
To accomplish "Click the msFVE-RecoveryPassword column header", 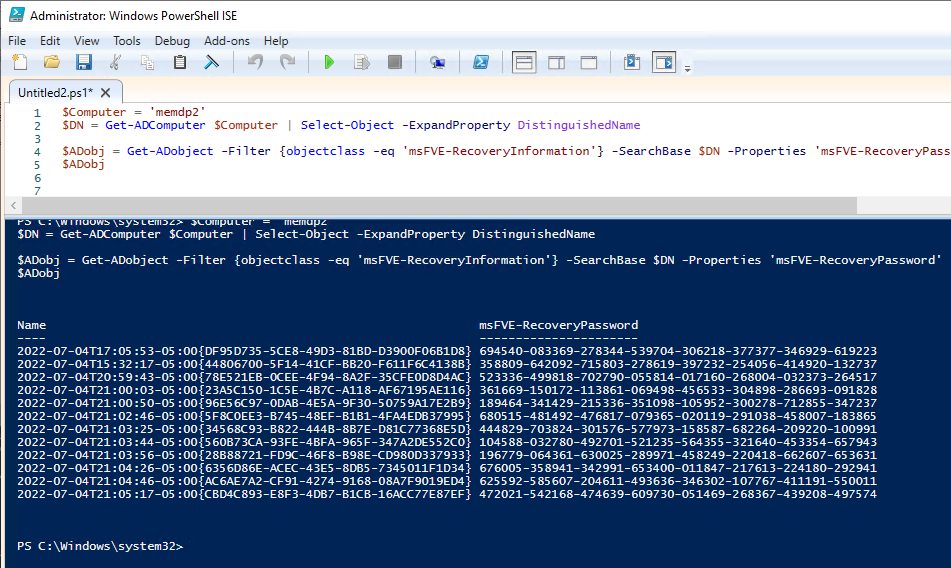I will point(559,325).
